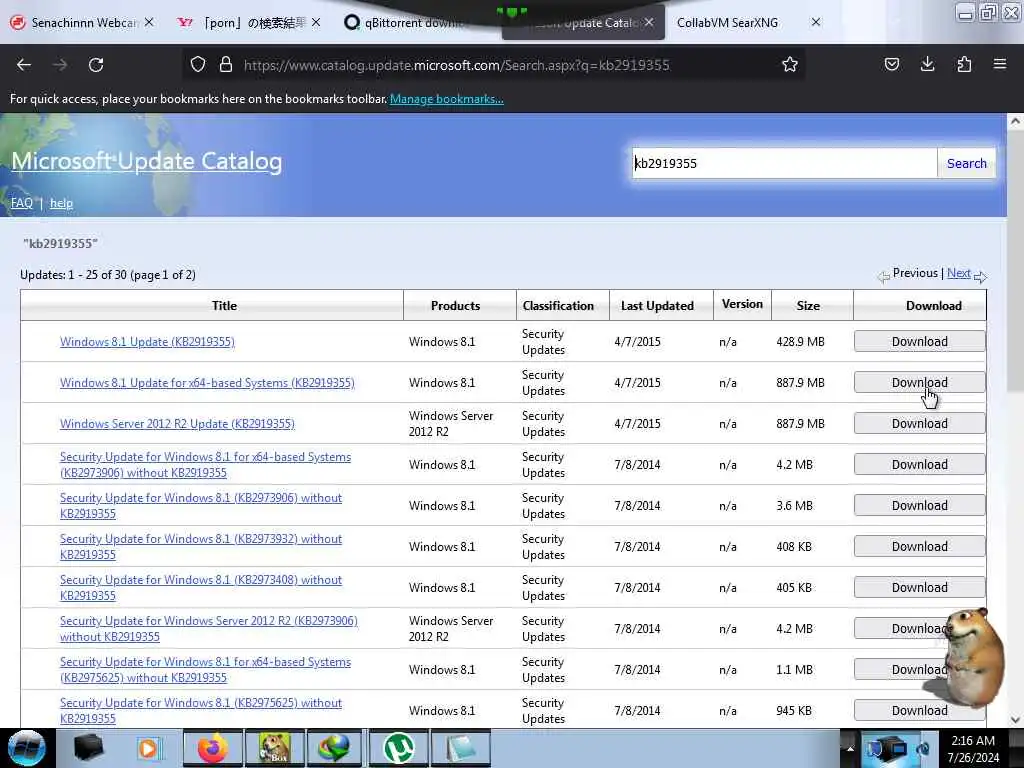Go to Next results page
The height and width of the screenshot is (768, 1024).
(959, 273)
